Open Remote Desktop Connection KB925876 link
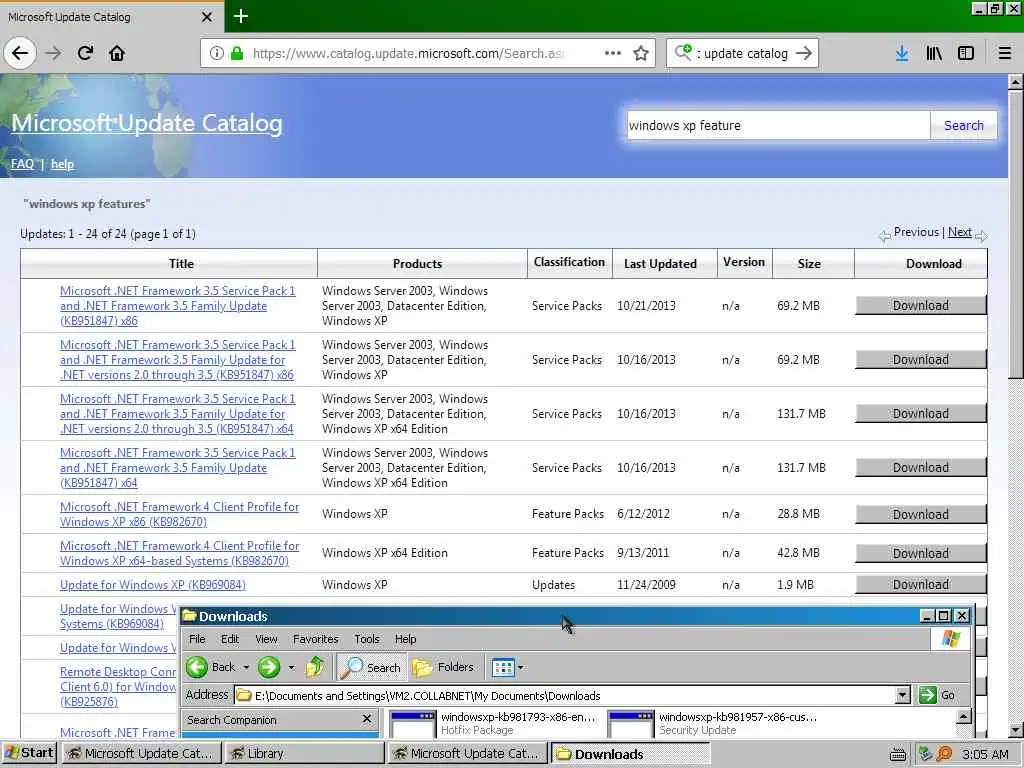Viewport: 1024px width, 768px height. (118, 686)
